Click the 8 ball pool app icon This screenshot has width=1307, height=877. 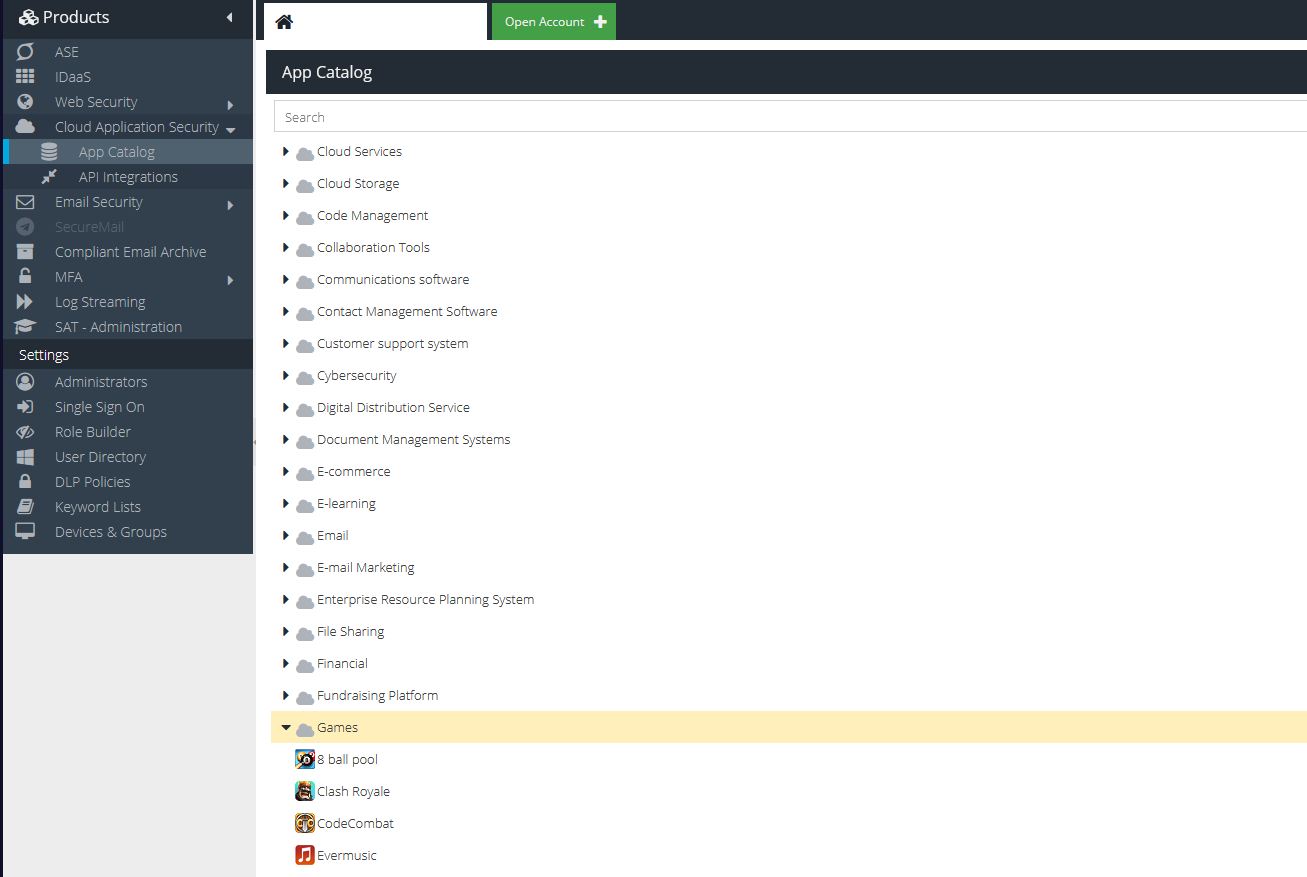pos(305,759)
